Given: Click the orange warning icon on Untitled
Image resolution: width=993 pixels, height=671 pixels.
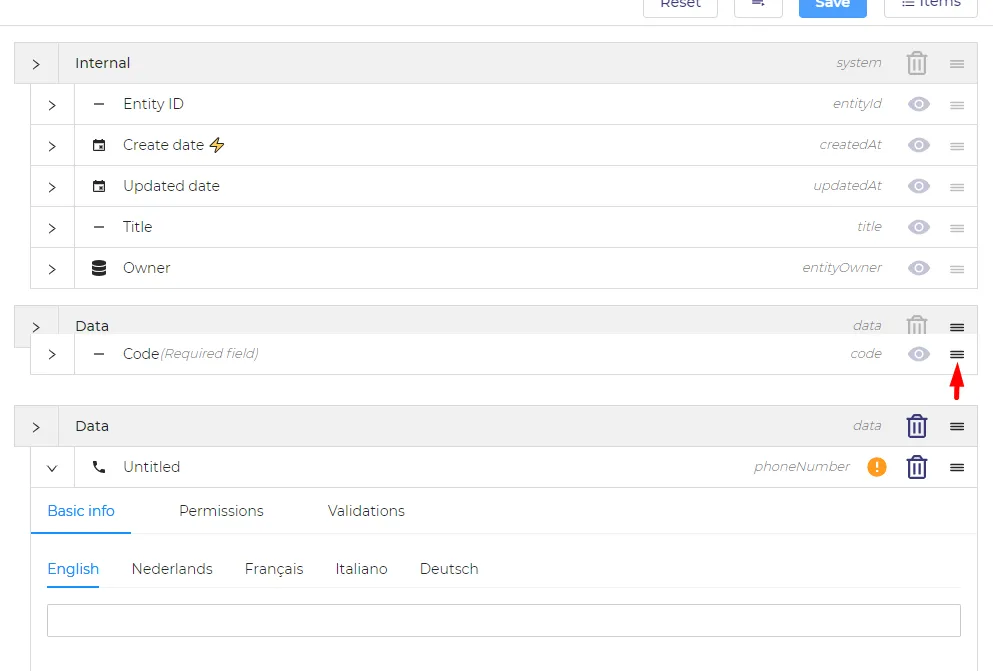Looking at the screenshot, I should click(876, 467).
